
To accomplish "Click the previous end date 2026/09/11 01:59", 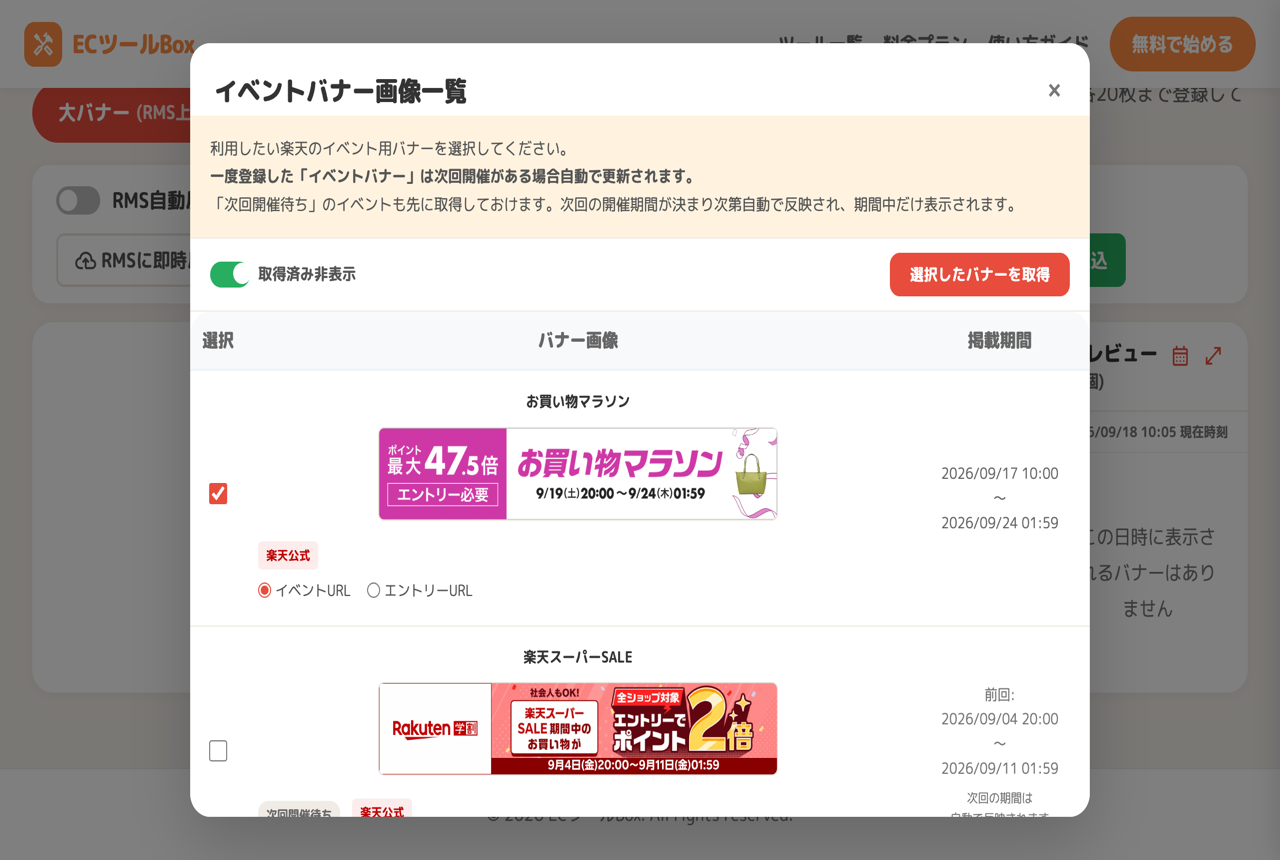I will coord(999,768).
